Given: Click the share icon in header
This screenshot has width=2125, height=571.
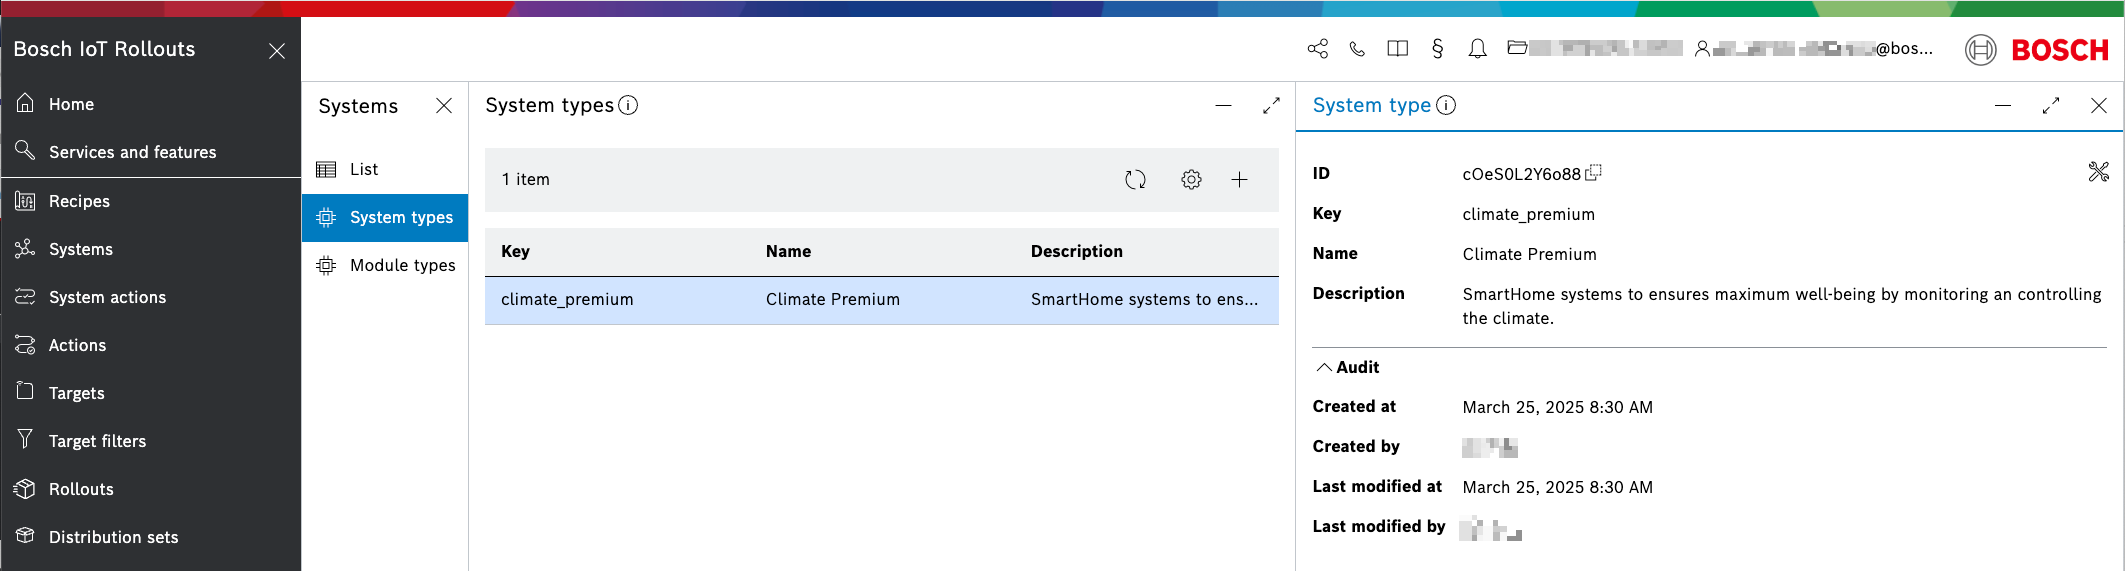Looking at the screenshot, I should (x=1317, y=49).
